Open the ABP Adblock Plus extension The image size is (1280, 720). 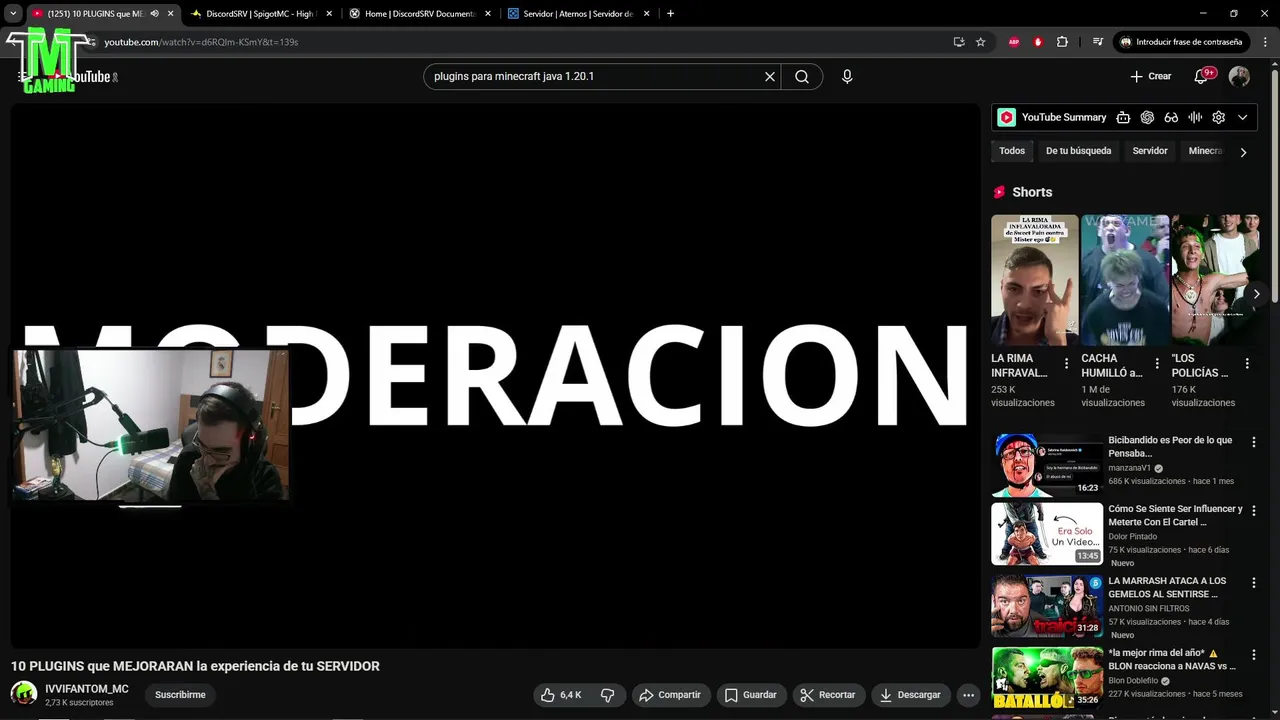coord(1014,42)
